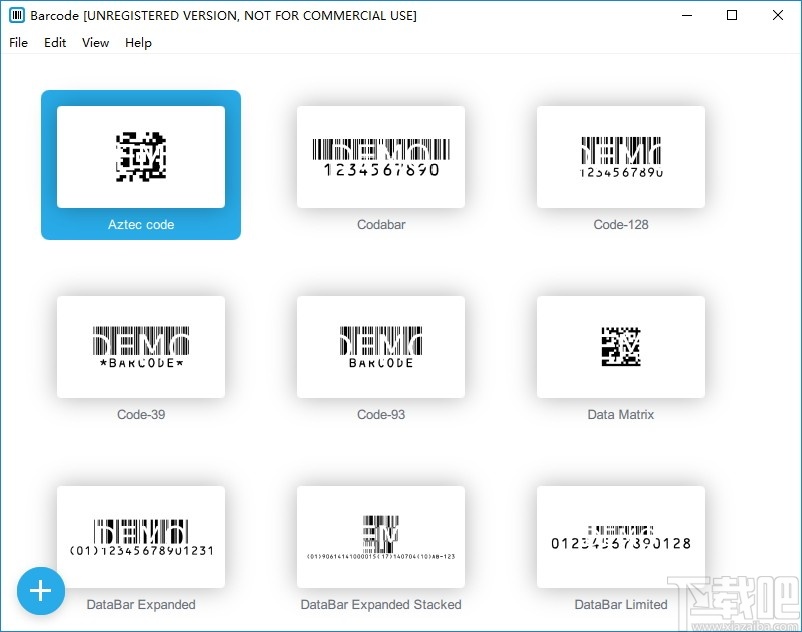Viewport: 802px width, 632px height.
Task: Click the Aztec code label
Action: point(141,224)
